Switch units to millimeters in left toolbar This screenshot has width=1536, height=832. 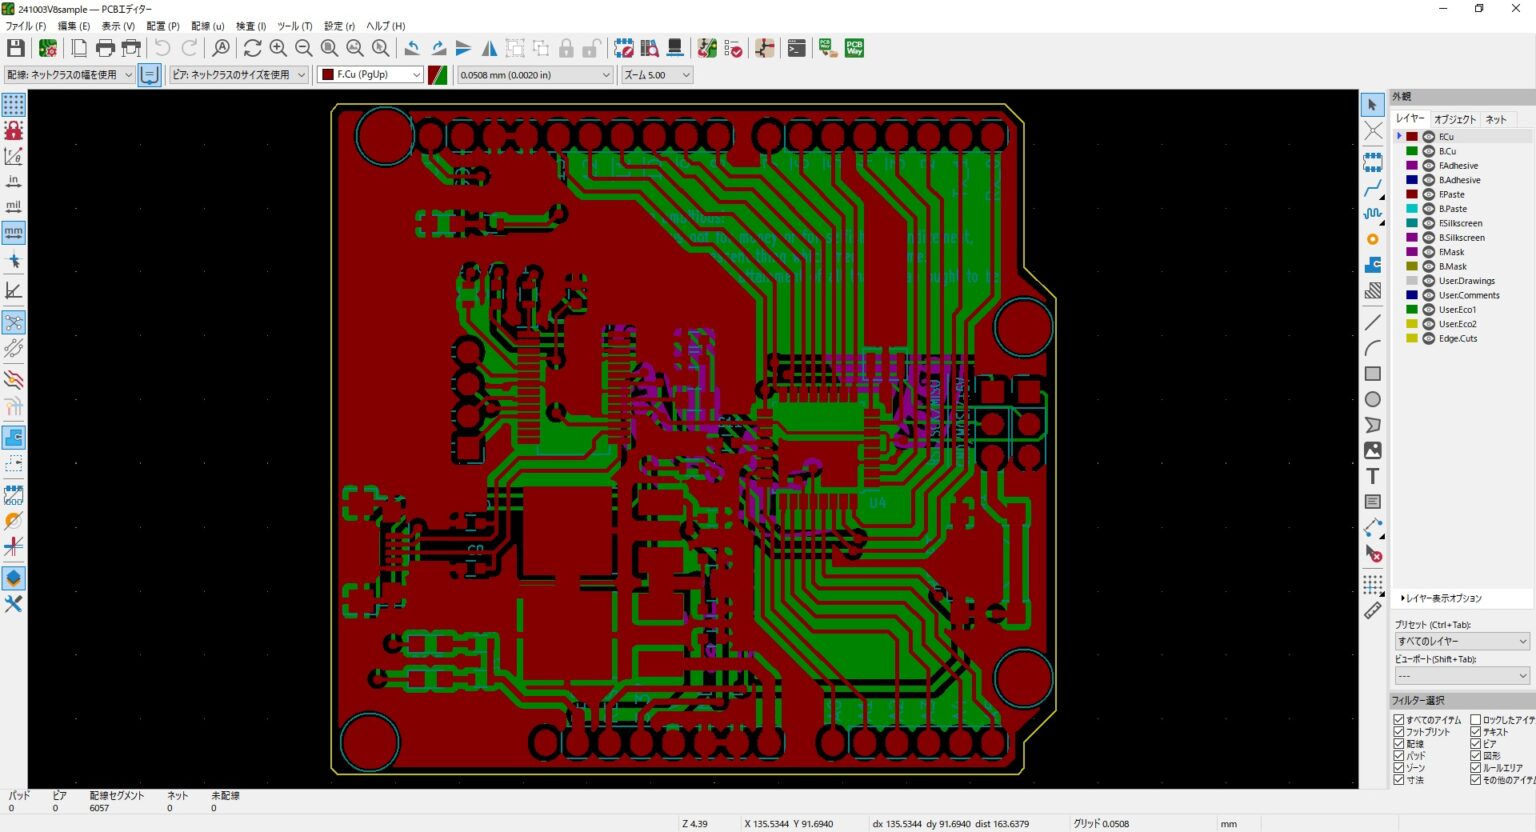click(14, 232)
